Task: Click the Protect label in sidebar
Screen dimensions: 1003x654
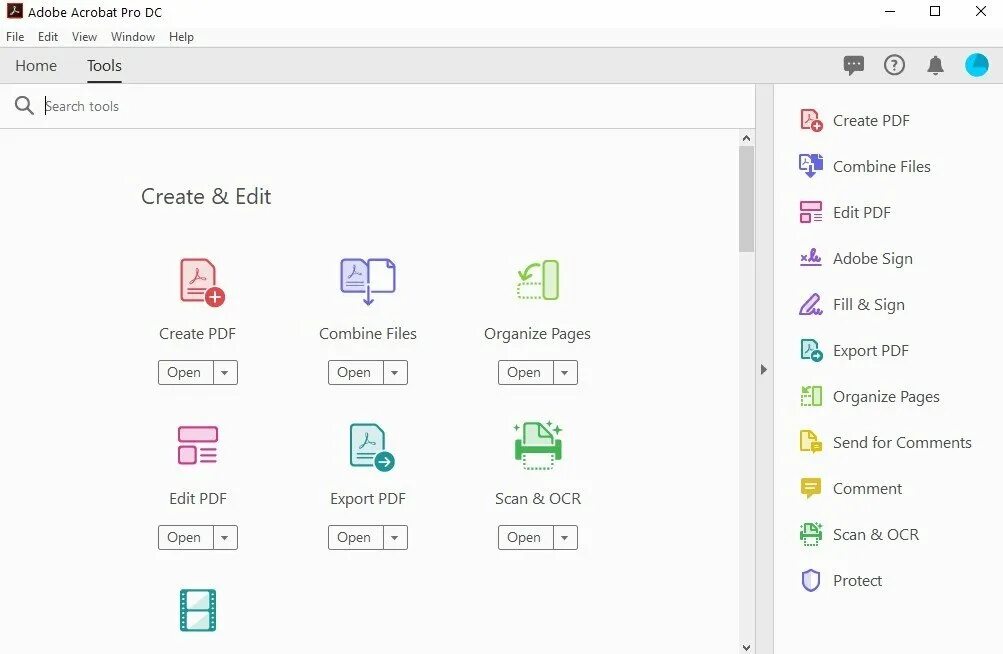Action: 857,580
